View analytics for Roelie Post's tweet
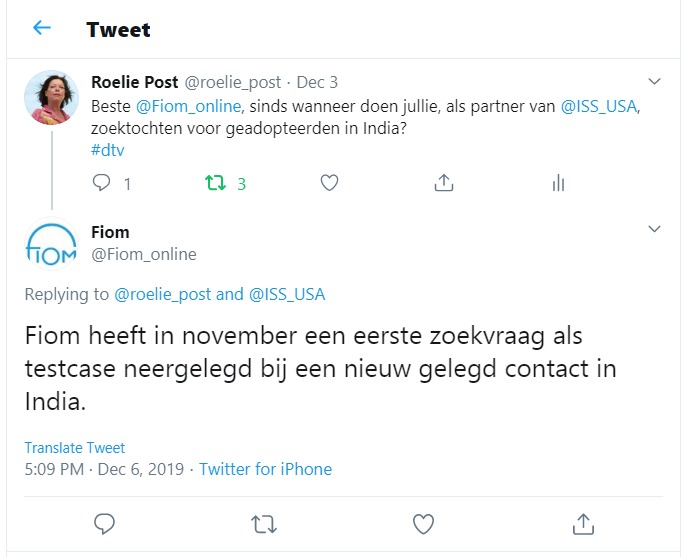The image size is (681, 557). (558, 183)
